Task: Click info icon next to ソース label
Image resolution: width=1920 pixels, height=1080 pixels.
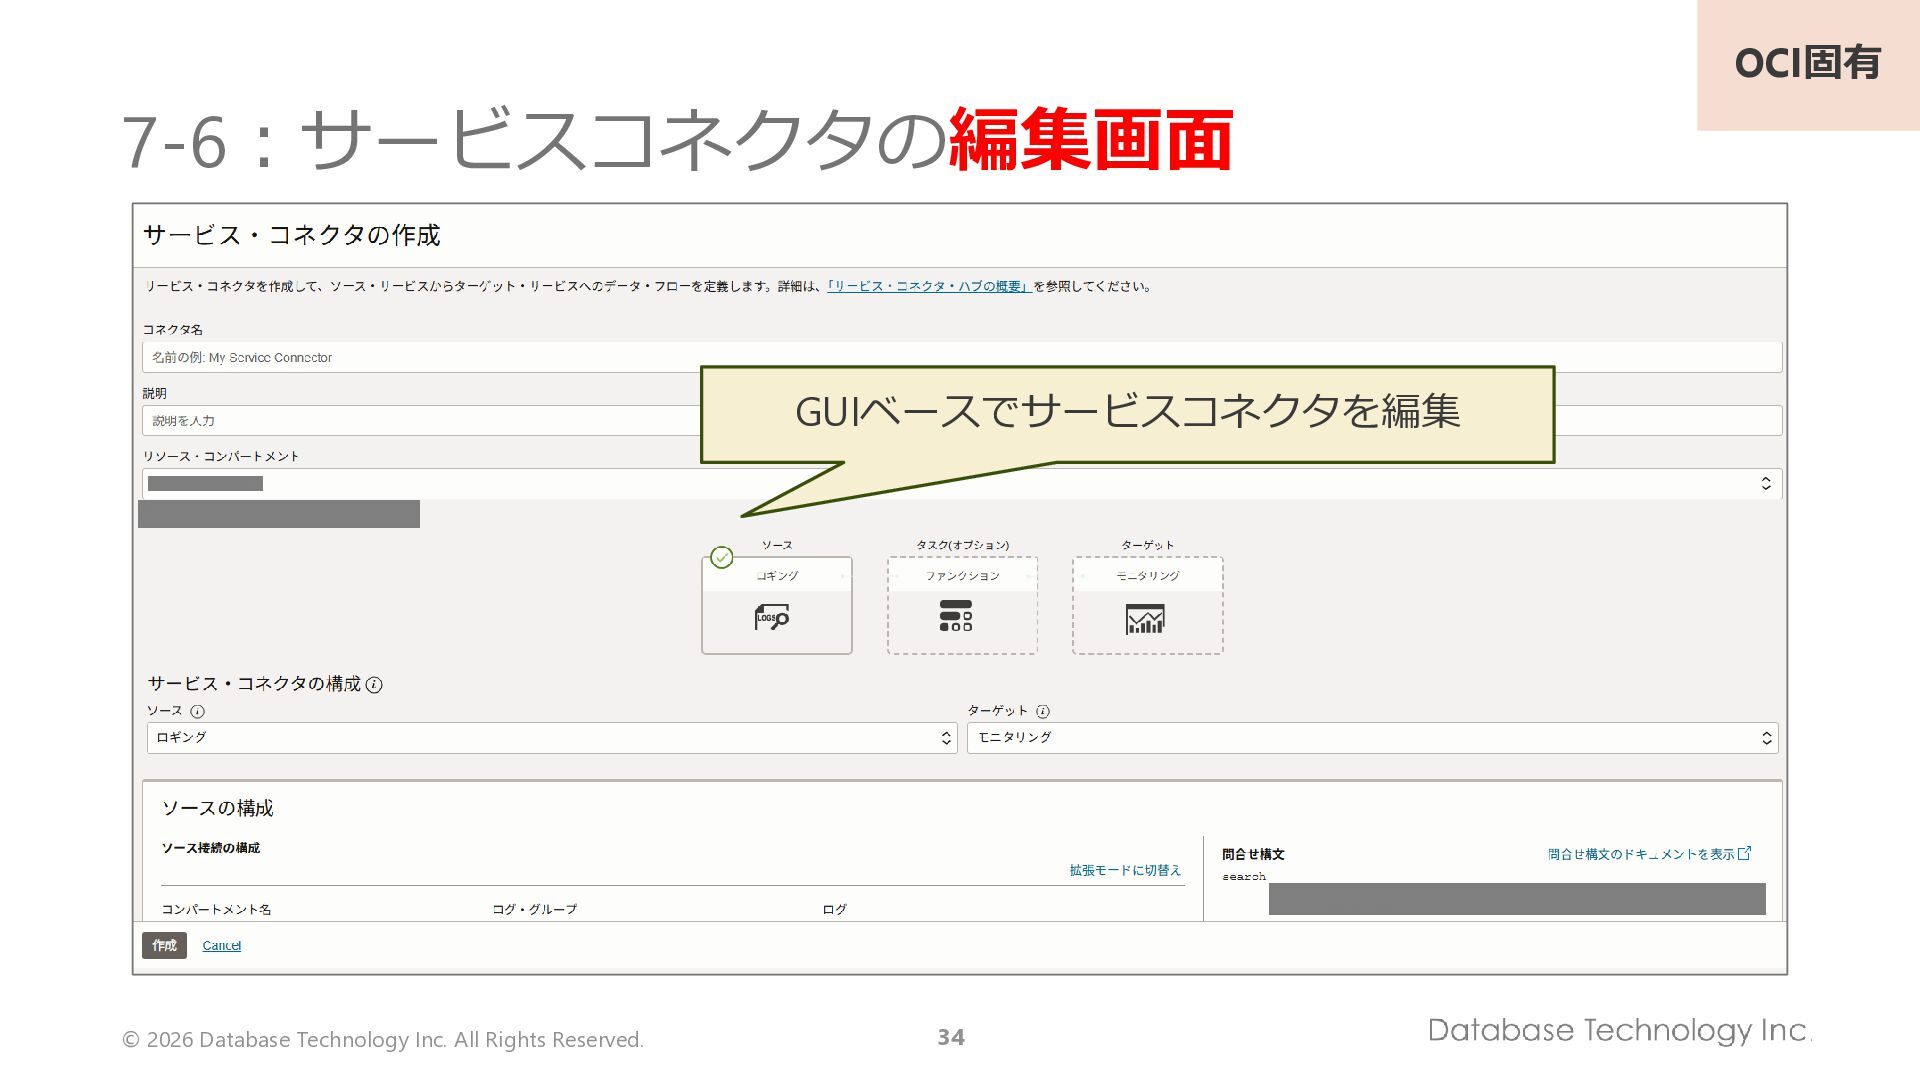Action: point(197,712)
